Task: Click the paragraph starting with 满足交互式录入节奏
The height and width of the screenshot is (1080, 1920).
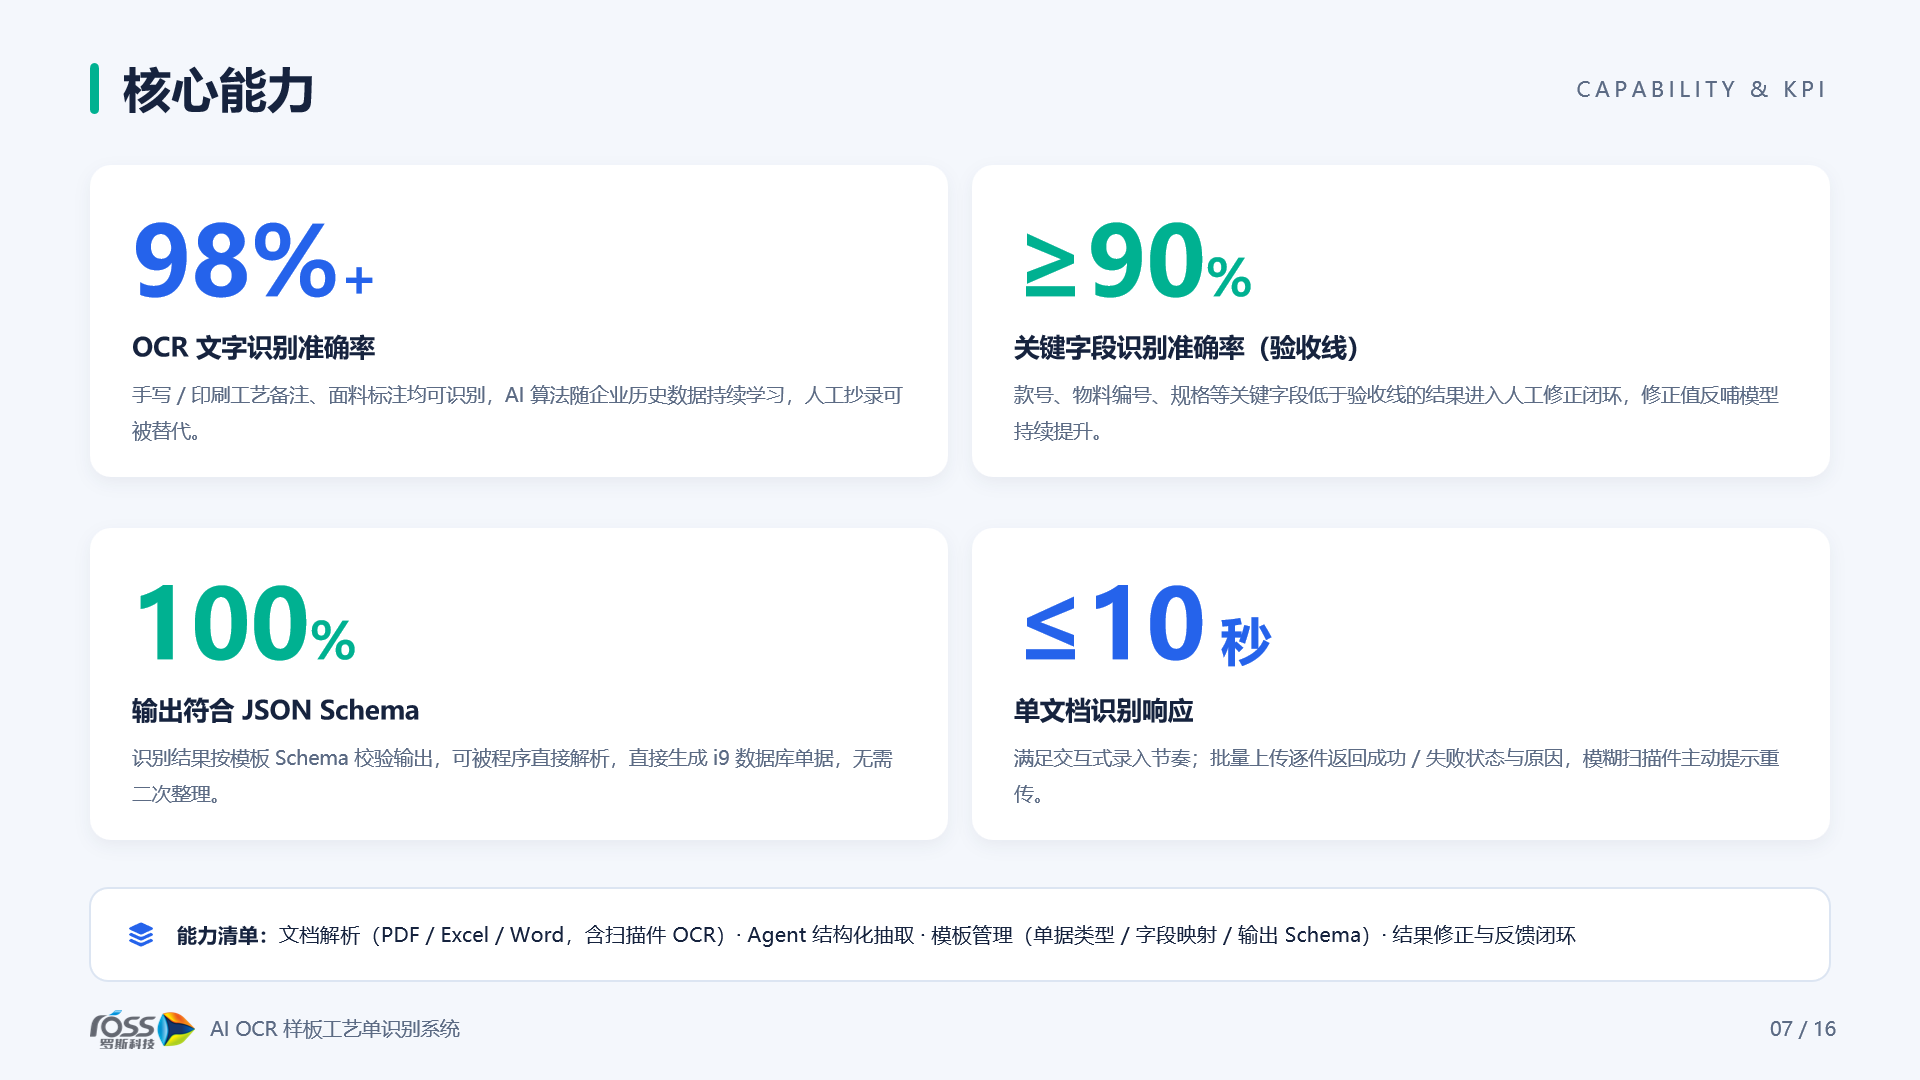Action: 1396,776
